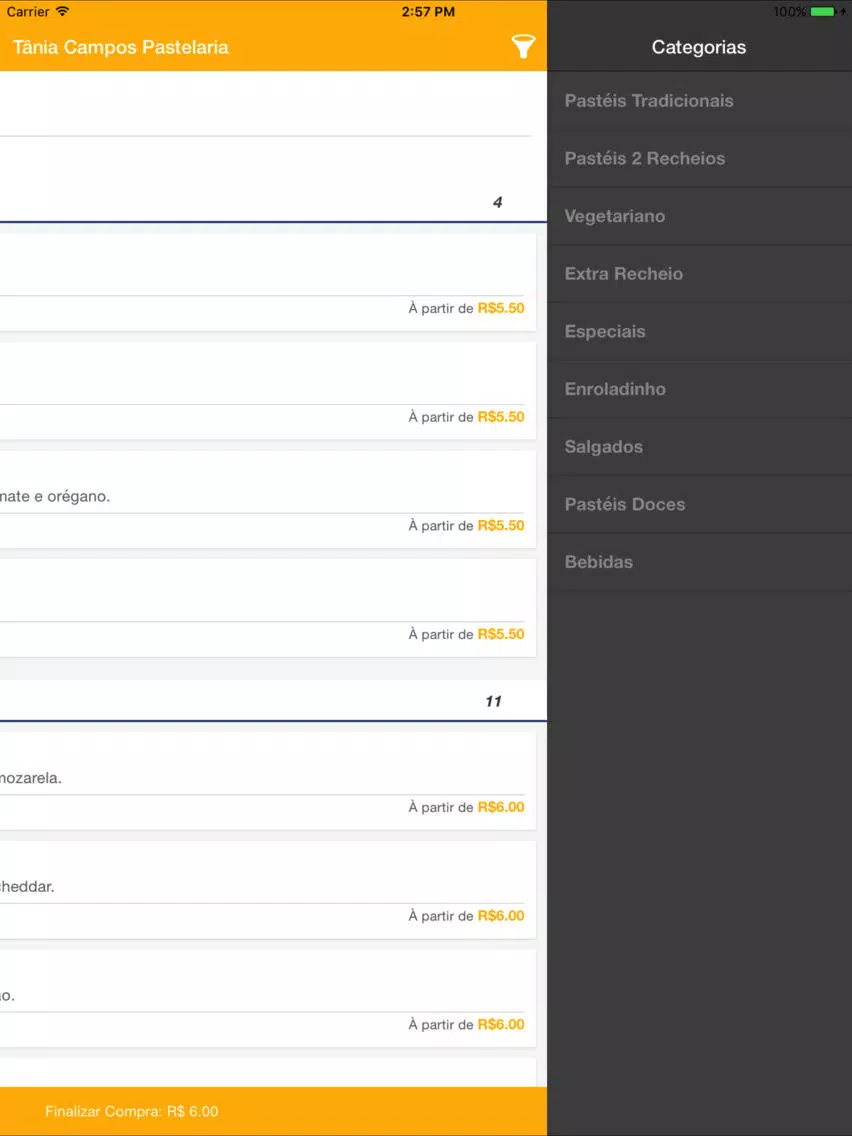Tap the Categorias header
This screenshot has width=852, height=1136.
pos(698,47)
